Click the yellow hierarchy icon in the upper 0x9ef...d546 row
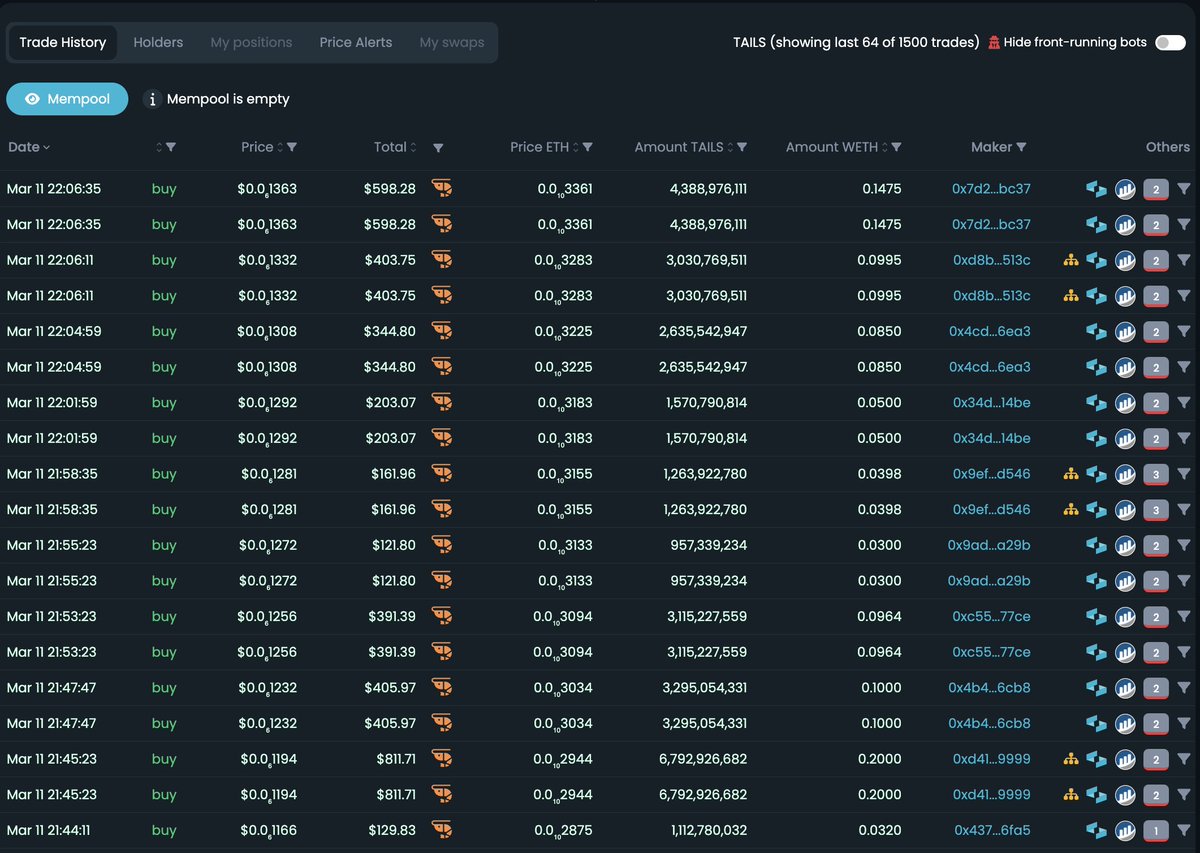 (1071, 474)
